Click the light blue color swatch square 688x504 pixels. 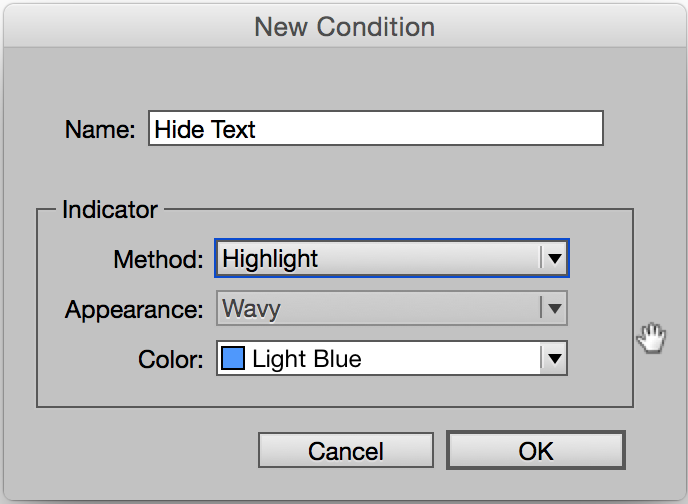pyautogui.click(x=233, y=358)
